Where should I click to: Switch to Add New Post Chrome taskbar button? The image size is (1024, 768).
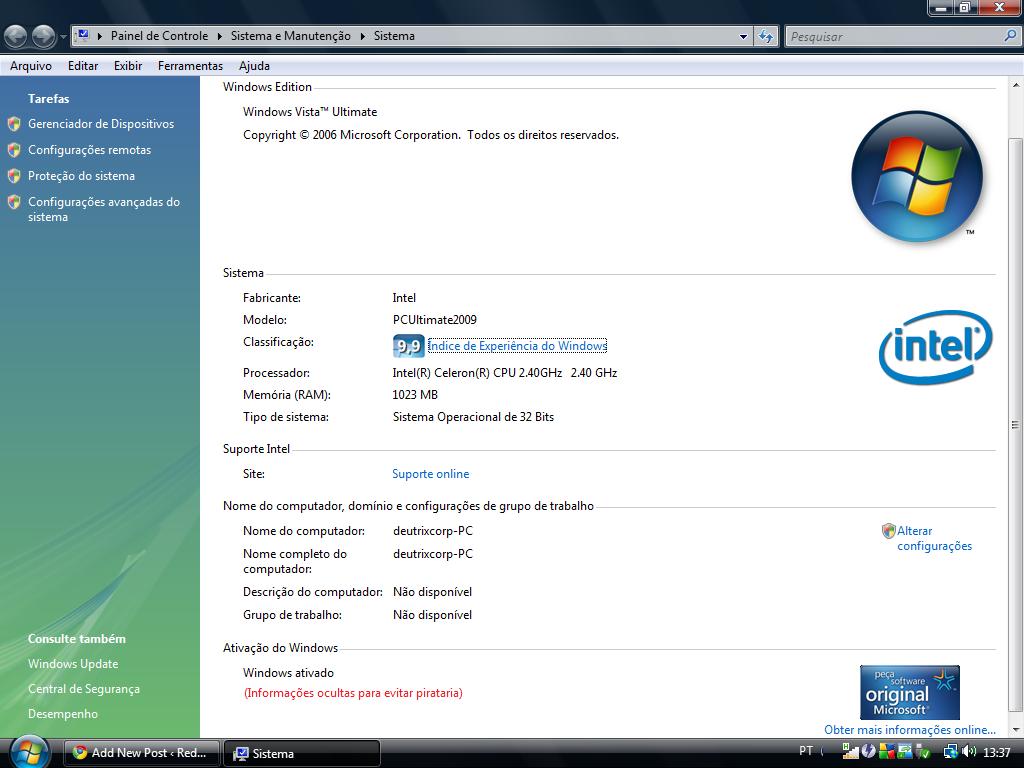141,753
